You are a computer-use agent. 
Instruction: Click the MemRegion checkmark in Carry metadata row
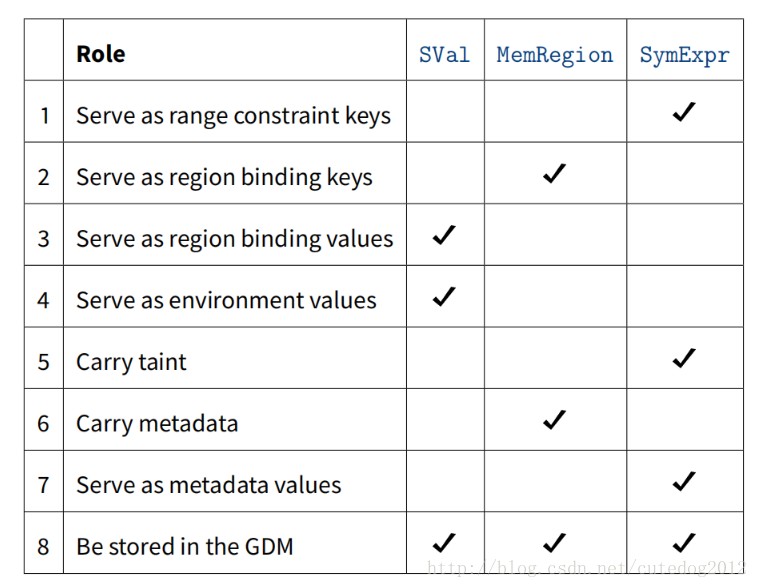(x=554, y=420)
